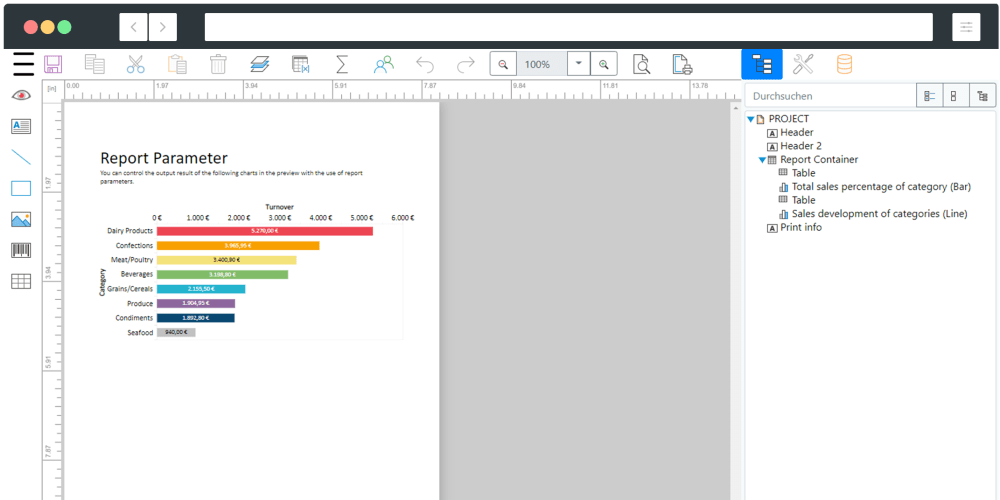Click the middle tree view mode button

[955, 96]
